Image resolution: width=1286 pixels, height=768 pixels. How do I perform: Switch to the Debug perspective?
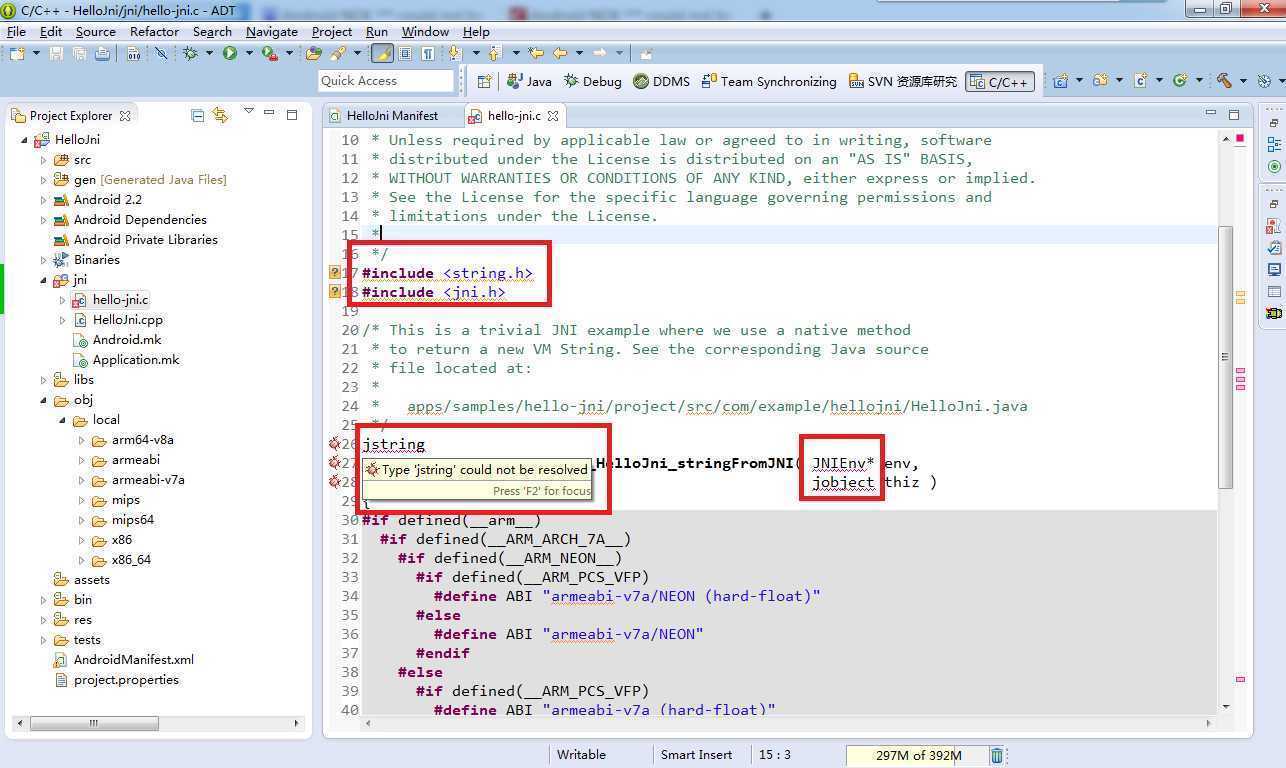point(592,81)
